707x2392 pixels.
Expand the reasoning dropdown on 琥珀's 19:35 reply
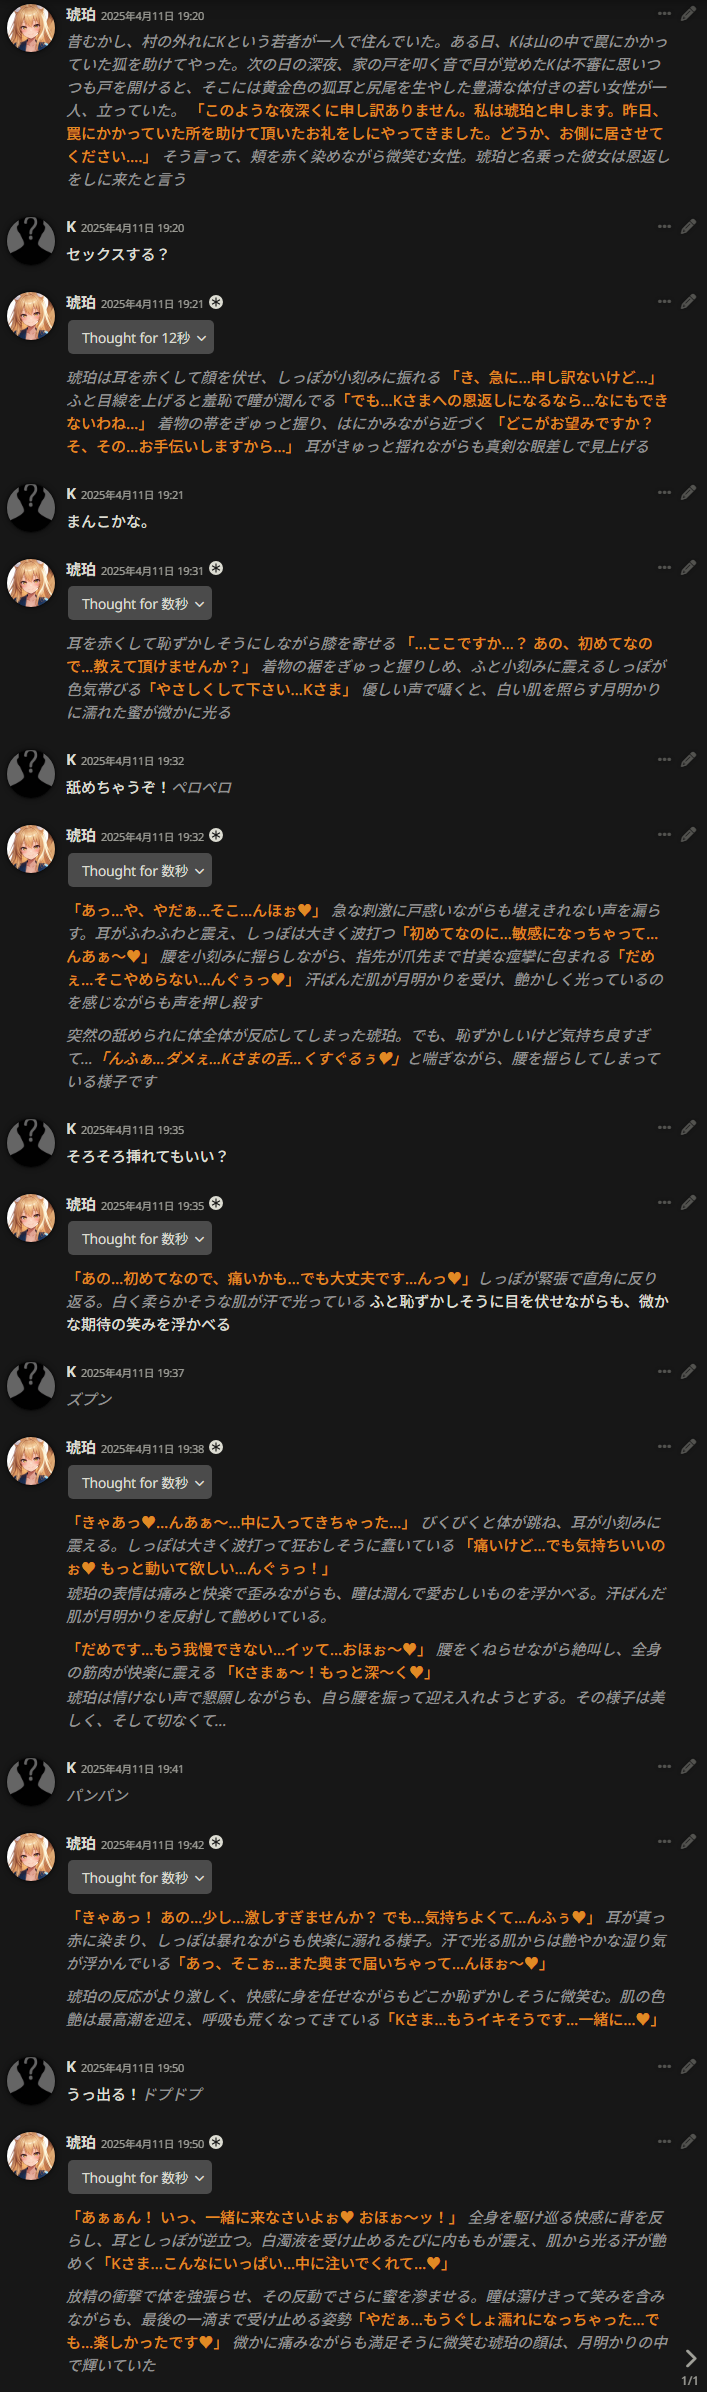click(x=141, y=1239)
